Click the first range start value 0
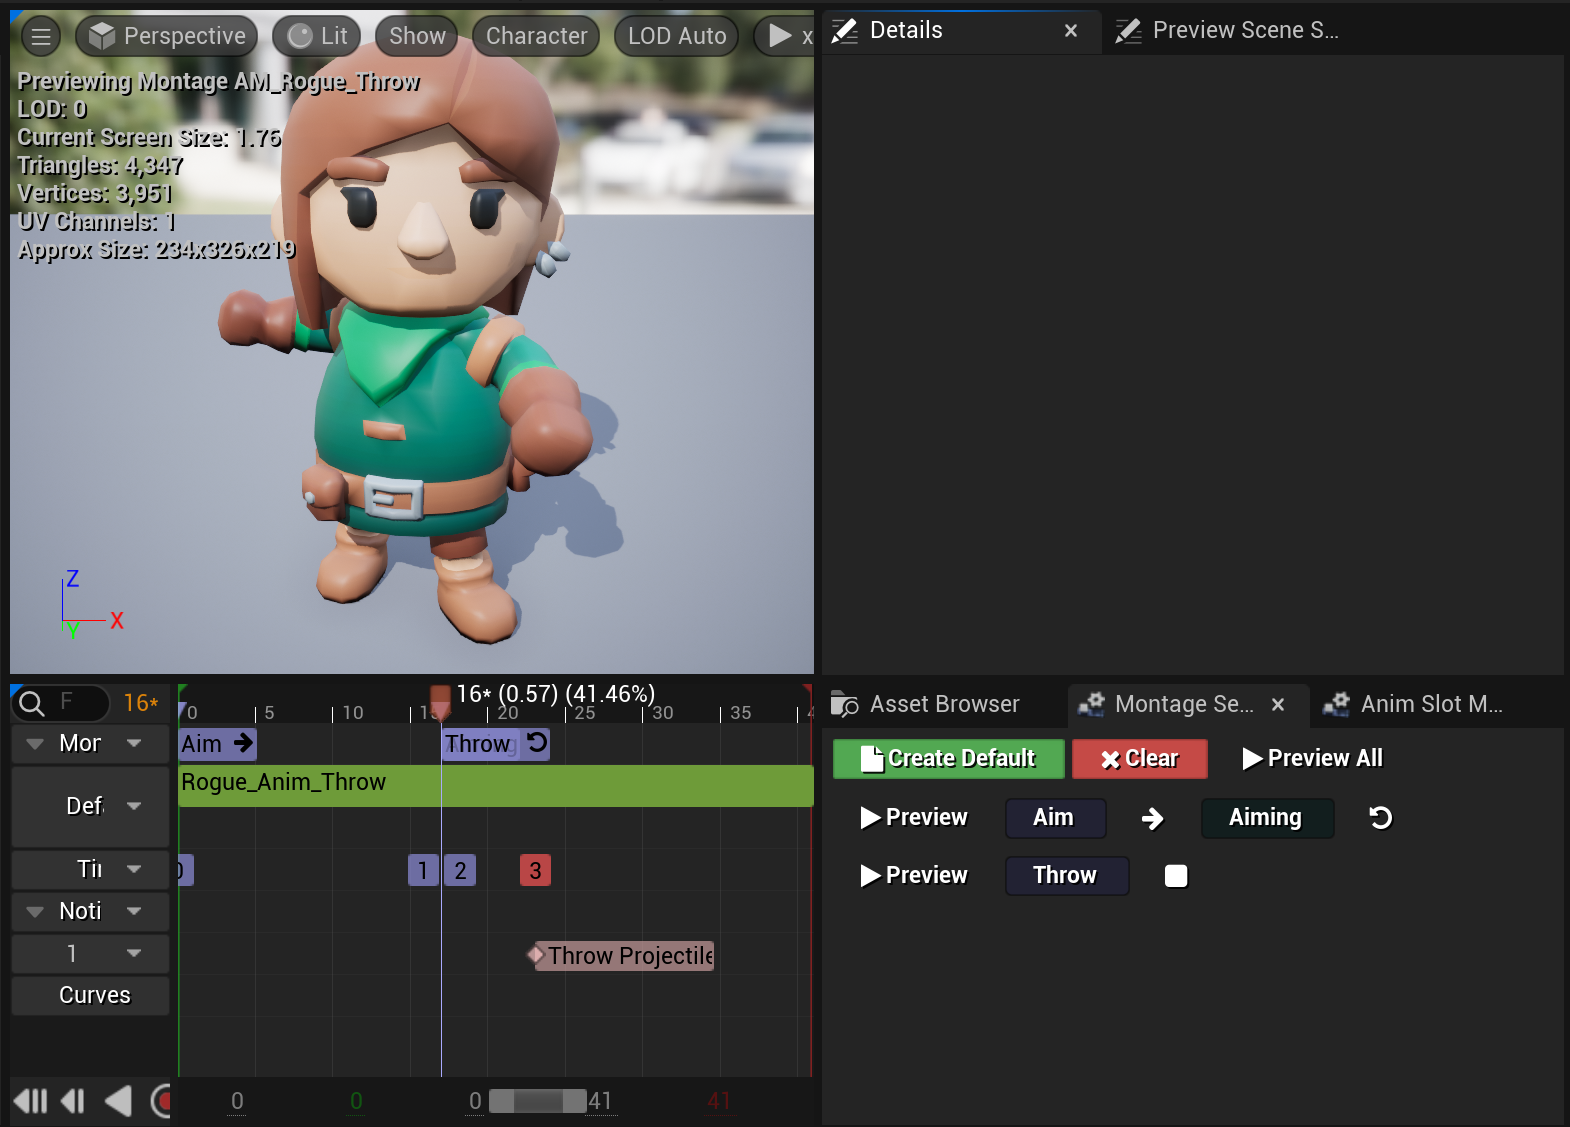 237,1101
